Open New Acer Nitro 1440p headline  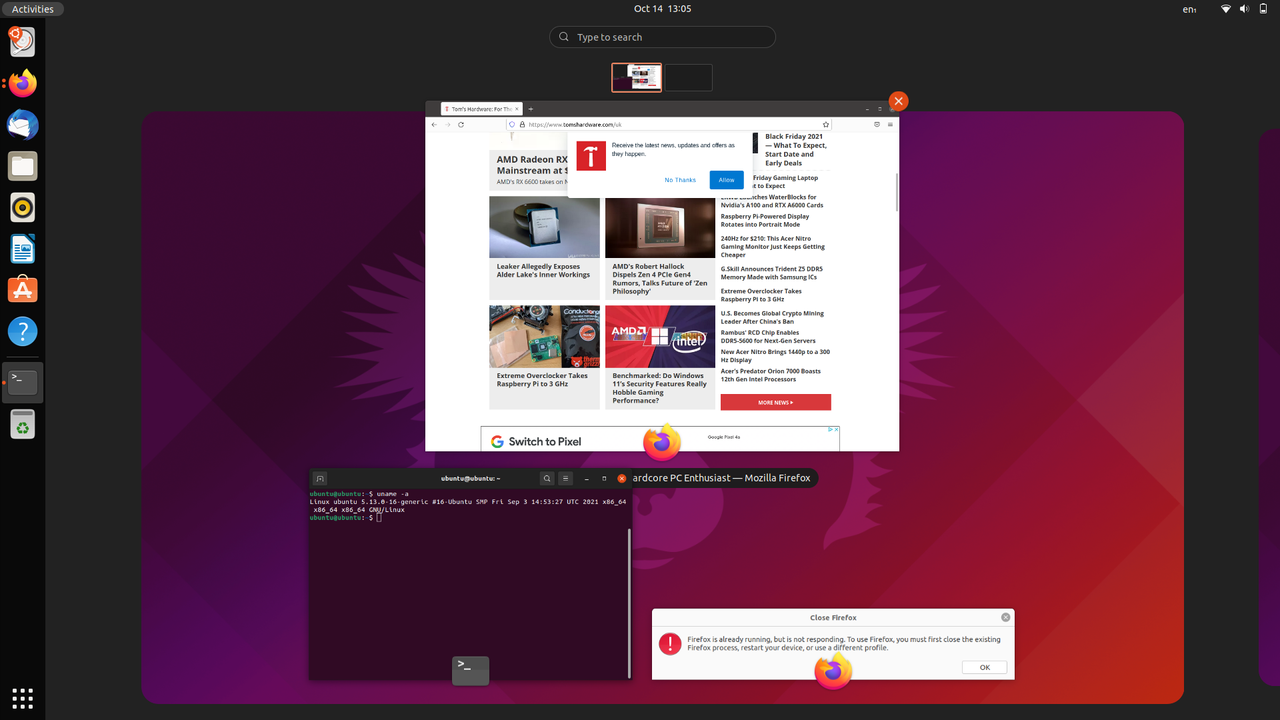[x=775, y=355]
